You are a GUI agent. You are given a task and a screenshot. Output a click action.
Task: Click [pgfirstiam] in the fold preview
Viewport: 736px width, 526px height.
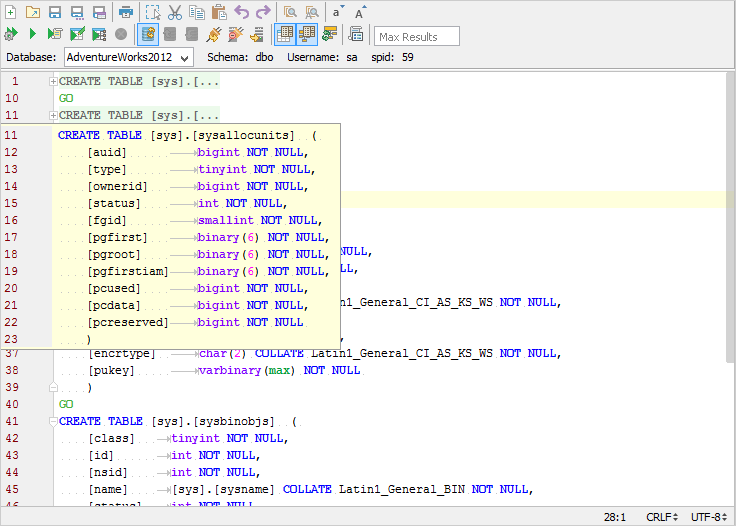click(x=128, y=272)
